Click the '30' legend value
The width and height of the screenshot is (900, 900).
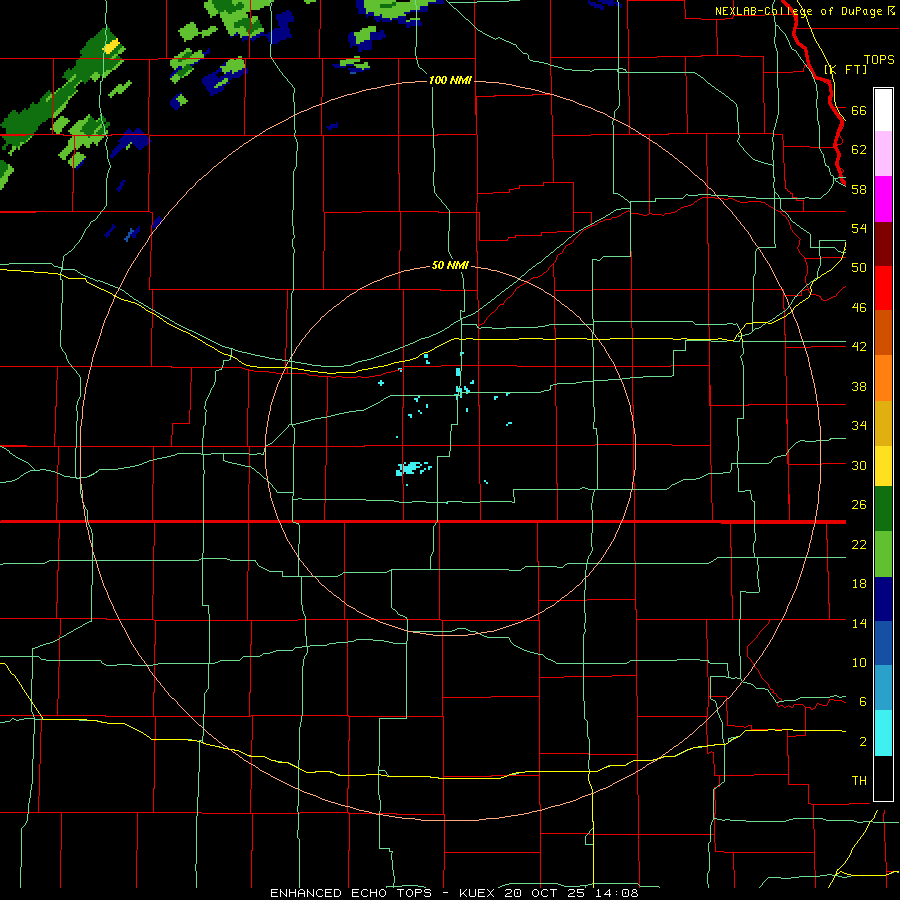(x=859, y=465)
